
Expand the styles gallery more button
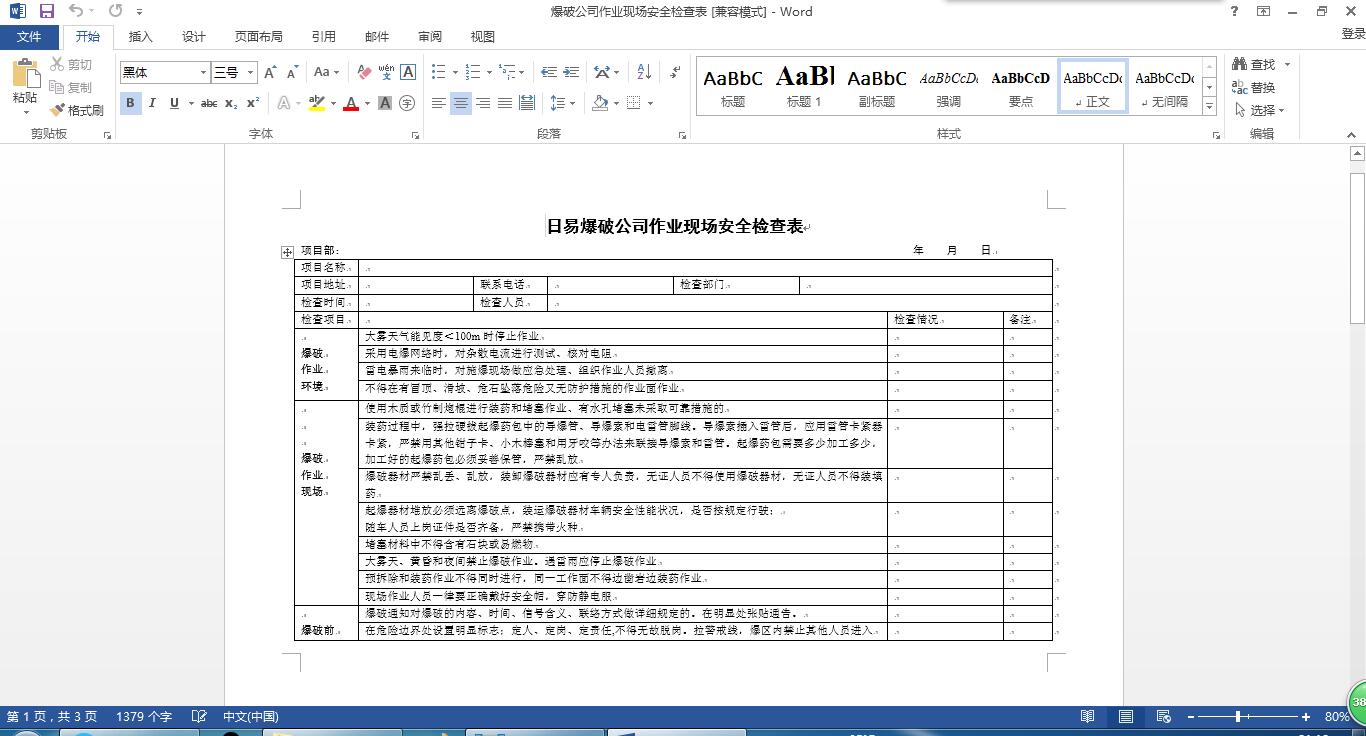pyautogui.click(x=1209, y=106)
